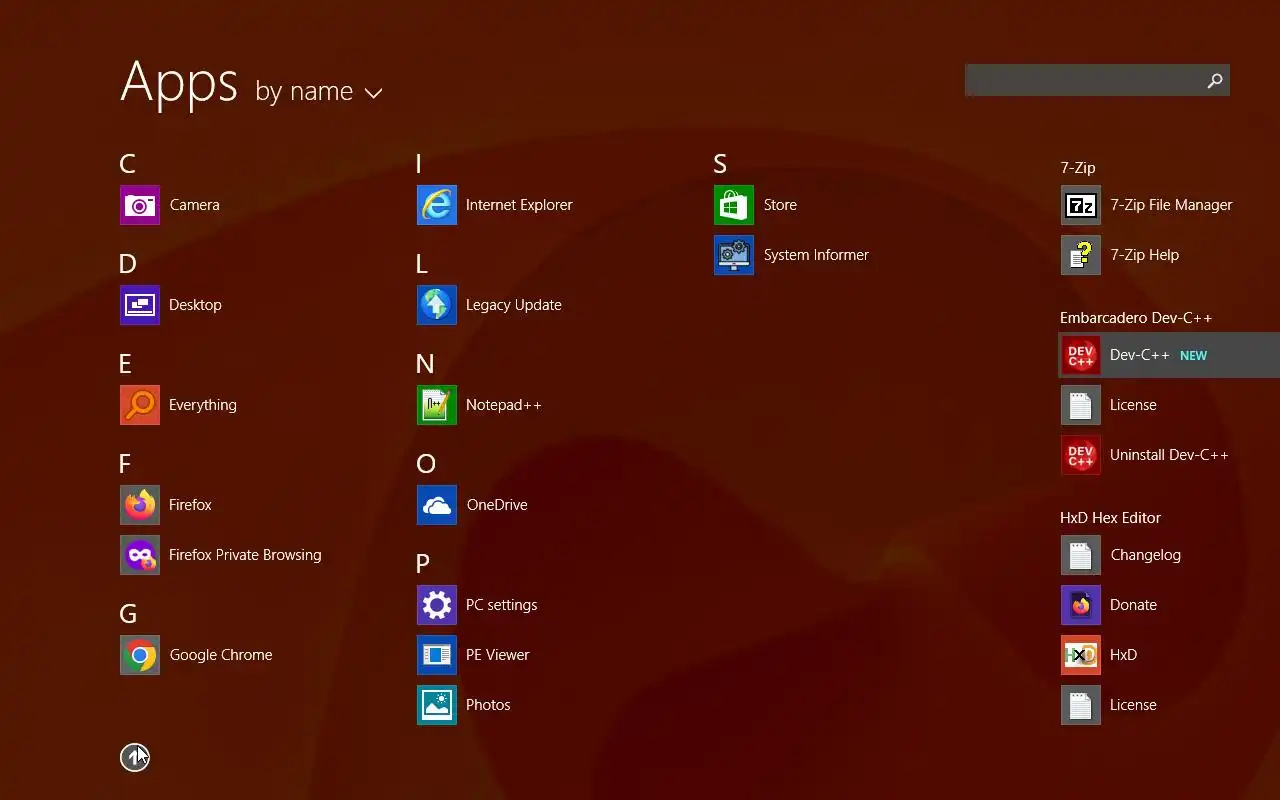Open the Internet Explorer icon
The width and height of the screenshot is (1280, 800).
(437, 205)
